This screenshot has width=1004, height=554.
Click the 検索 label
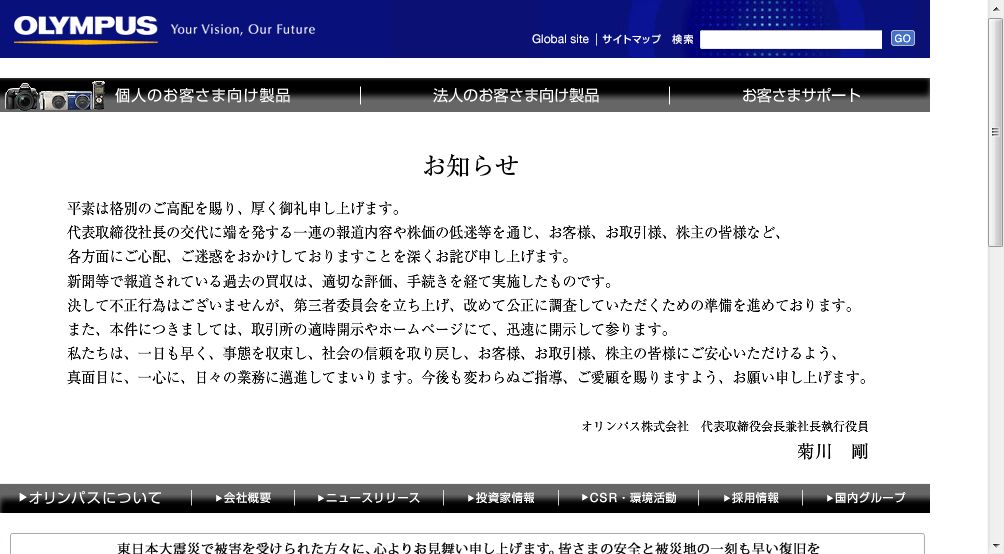coord(683,39)
